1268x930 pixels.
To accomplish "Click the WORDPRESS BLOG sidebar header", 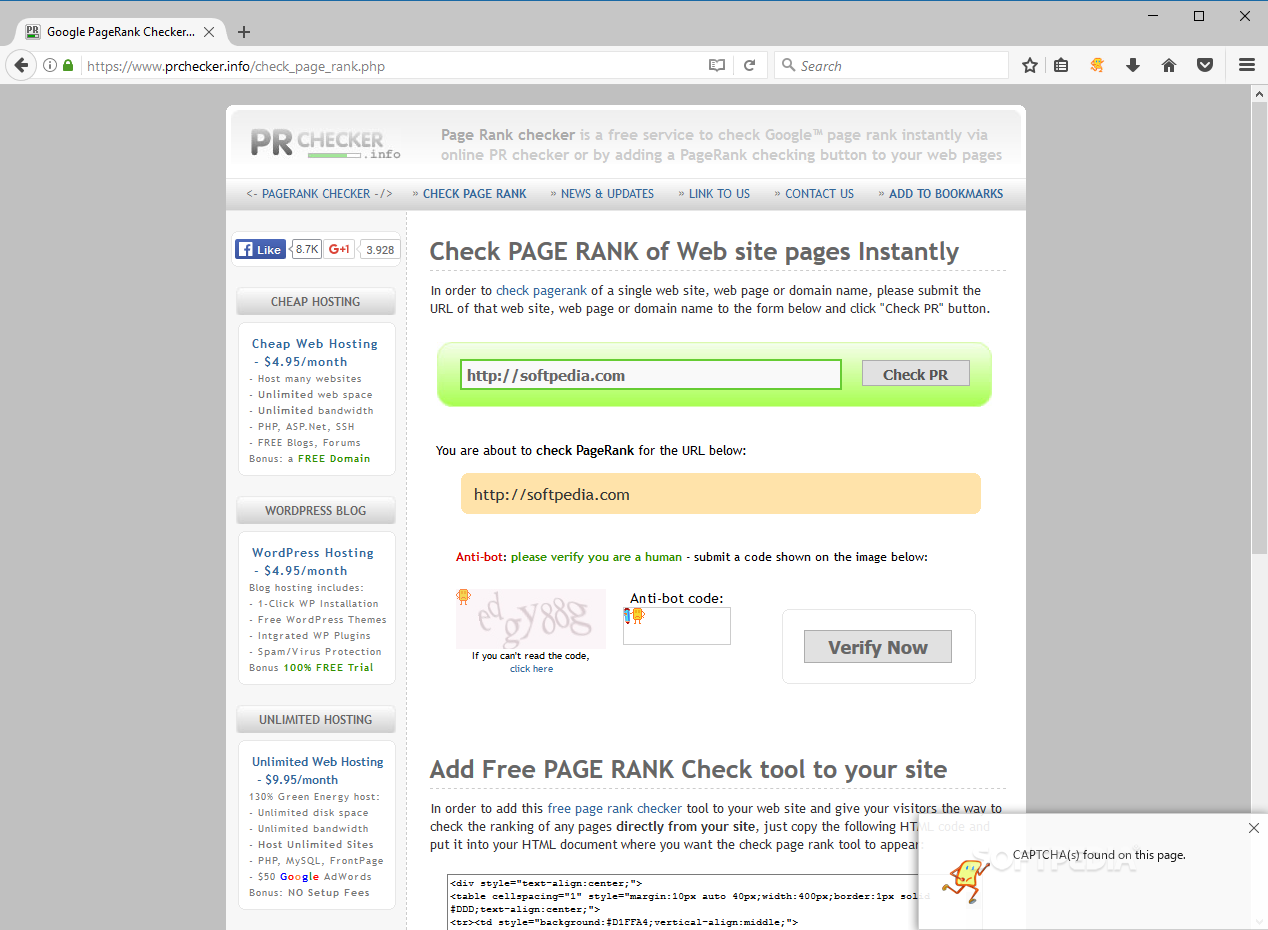I will (316, 511).
